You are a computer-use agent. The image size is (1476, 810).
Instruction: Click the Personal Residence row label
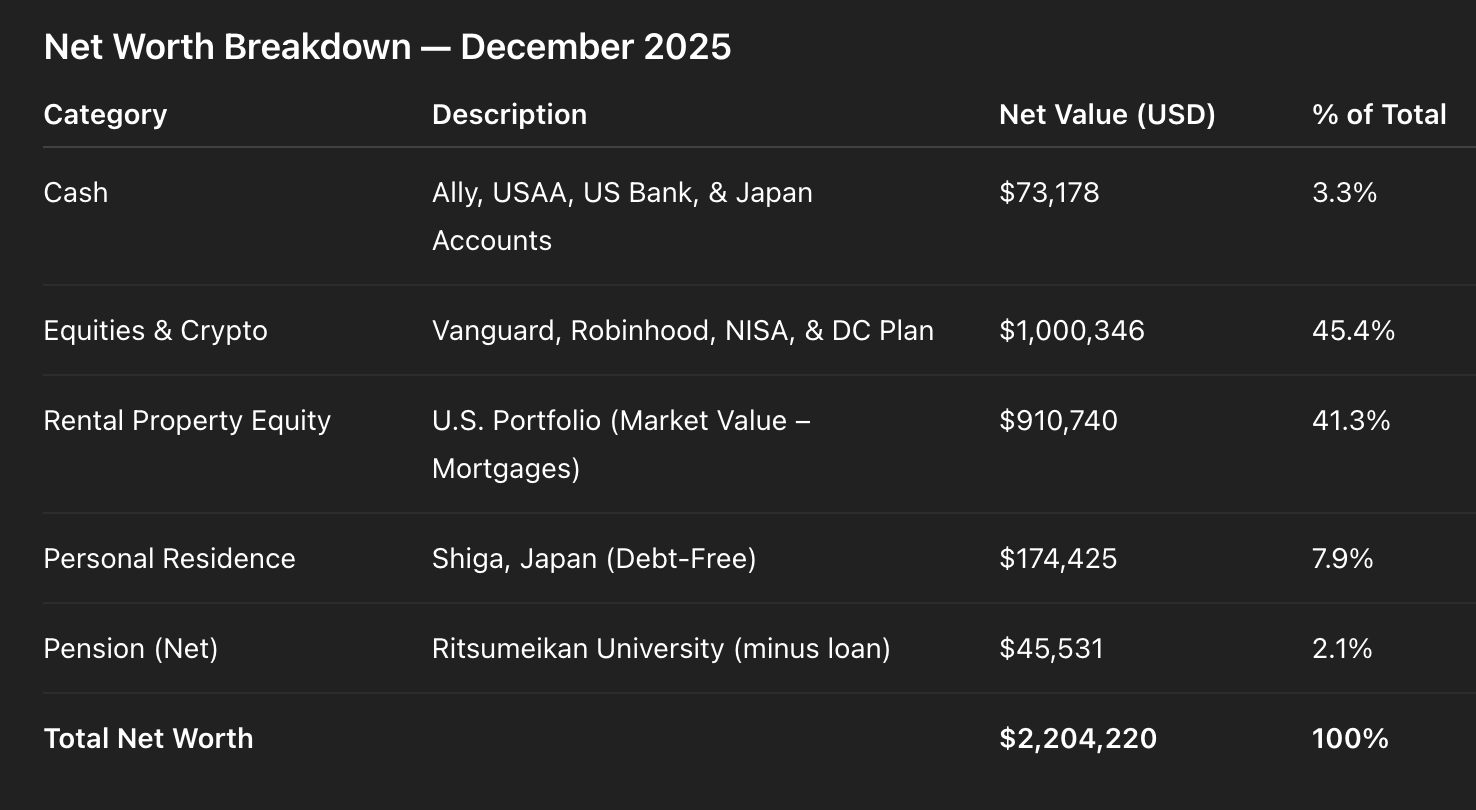pyautogui.click(x=170, y=559)
